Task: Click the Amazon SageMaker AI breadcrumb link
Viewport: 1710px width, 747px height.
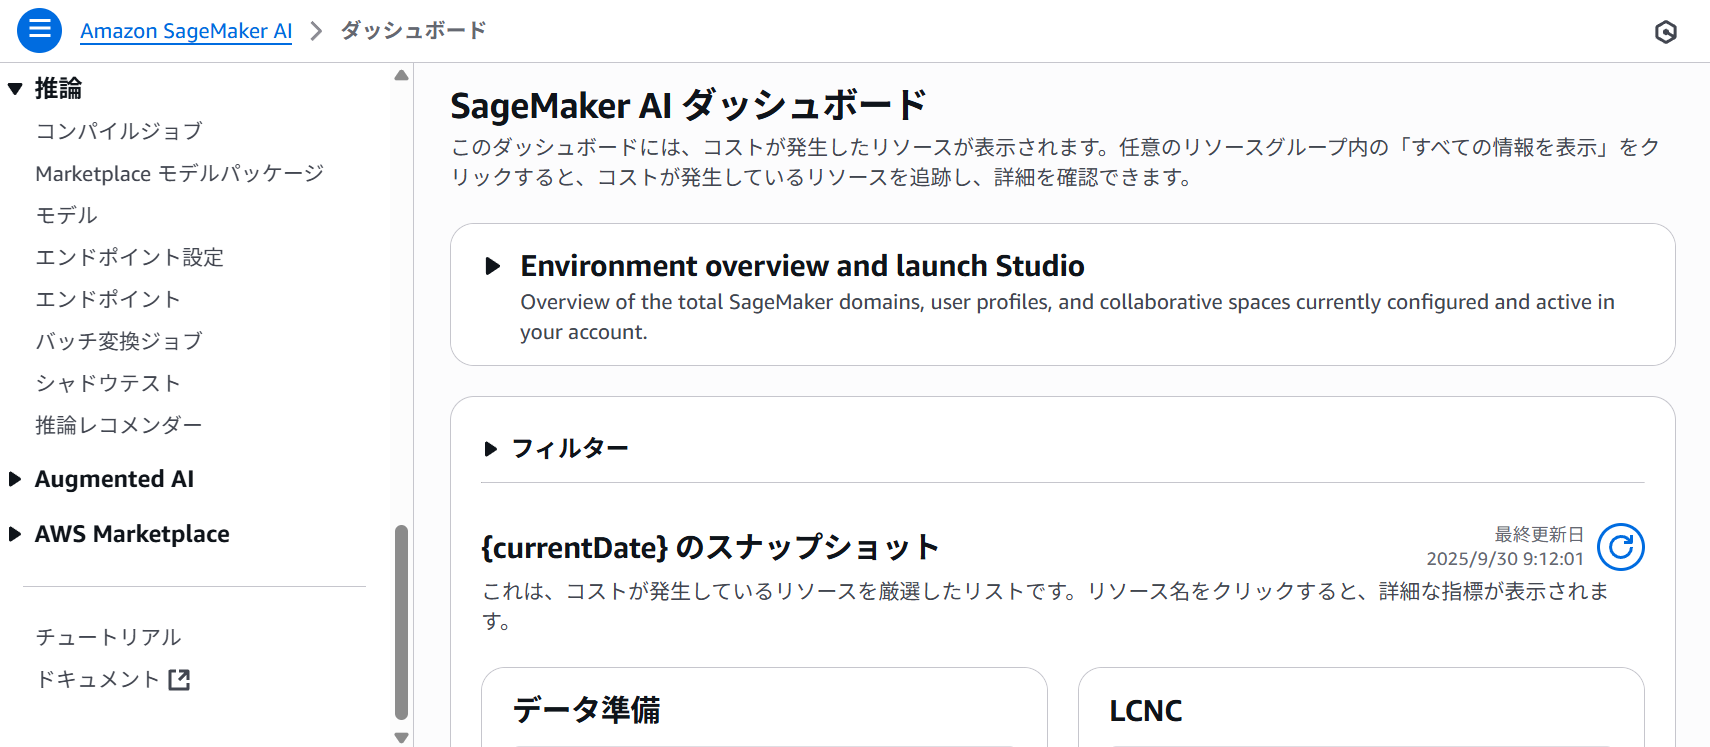Action: coord(186,30)
